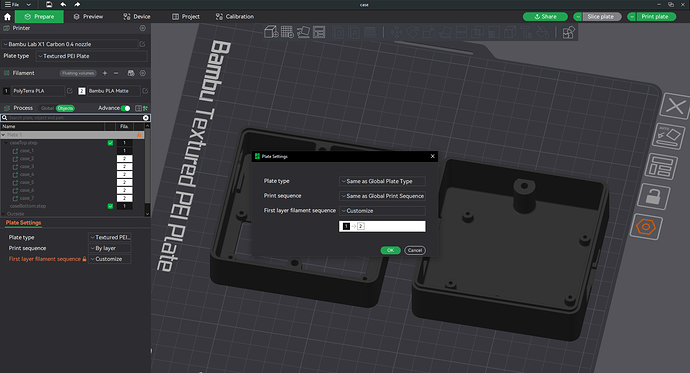Click the orange hexagon plate settings icon
Viewport: 690px width, 373px height.
click(x=646, y=227)
